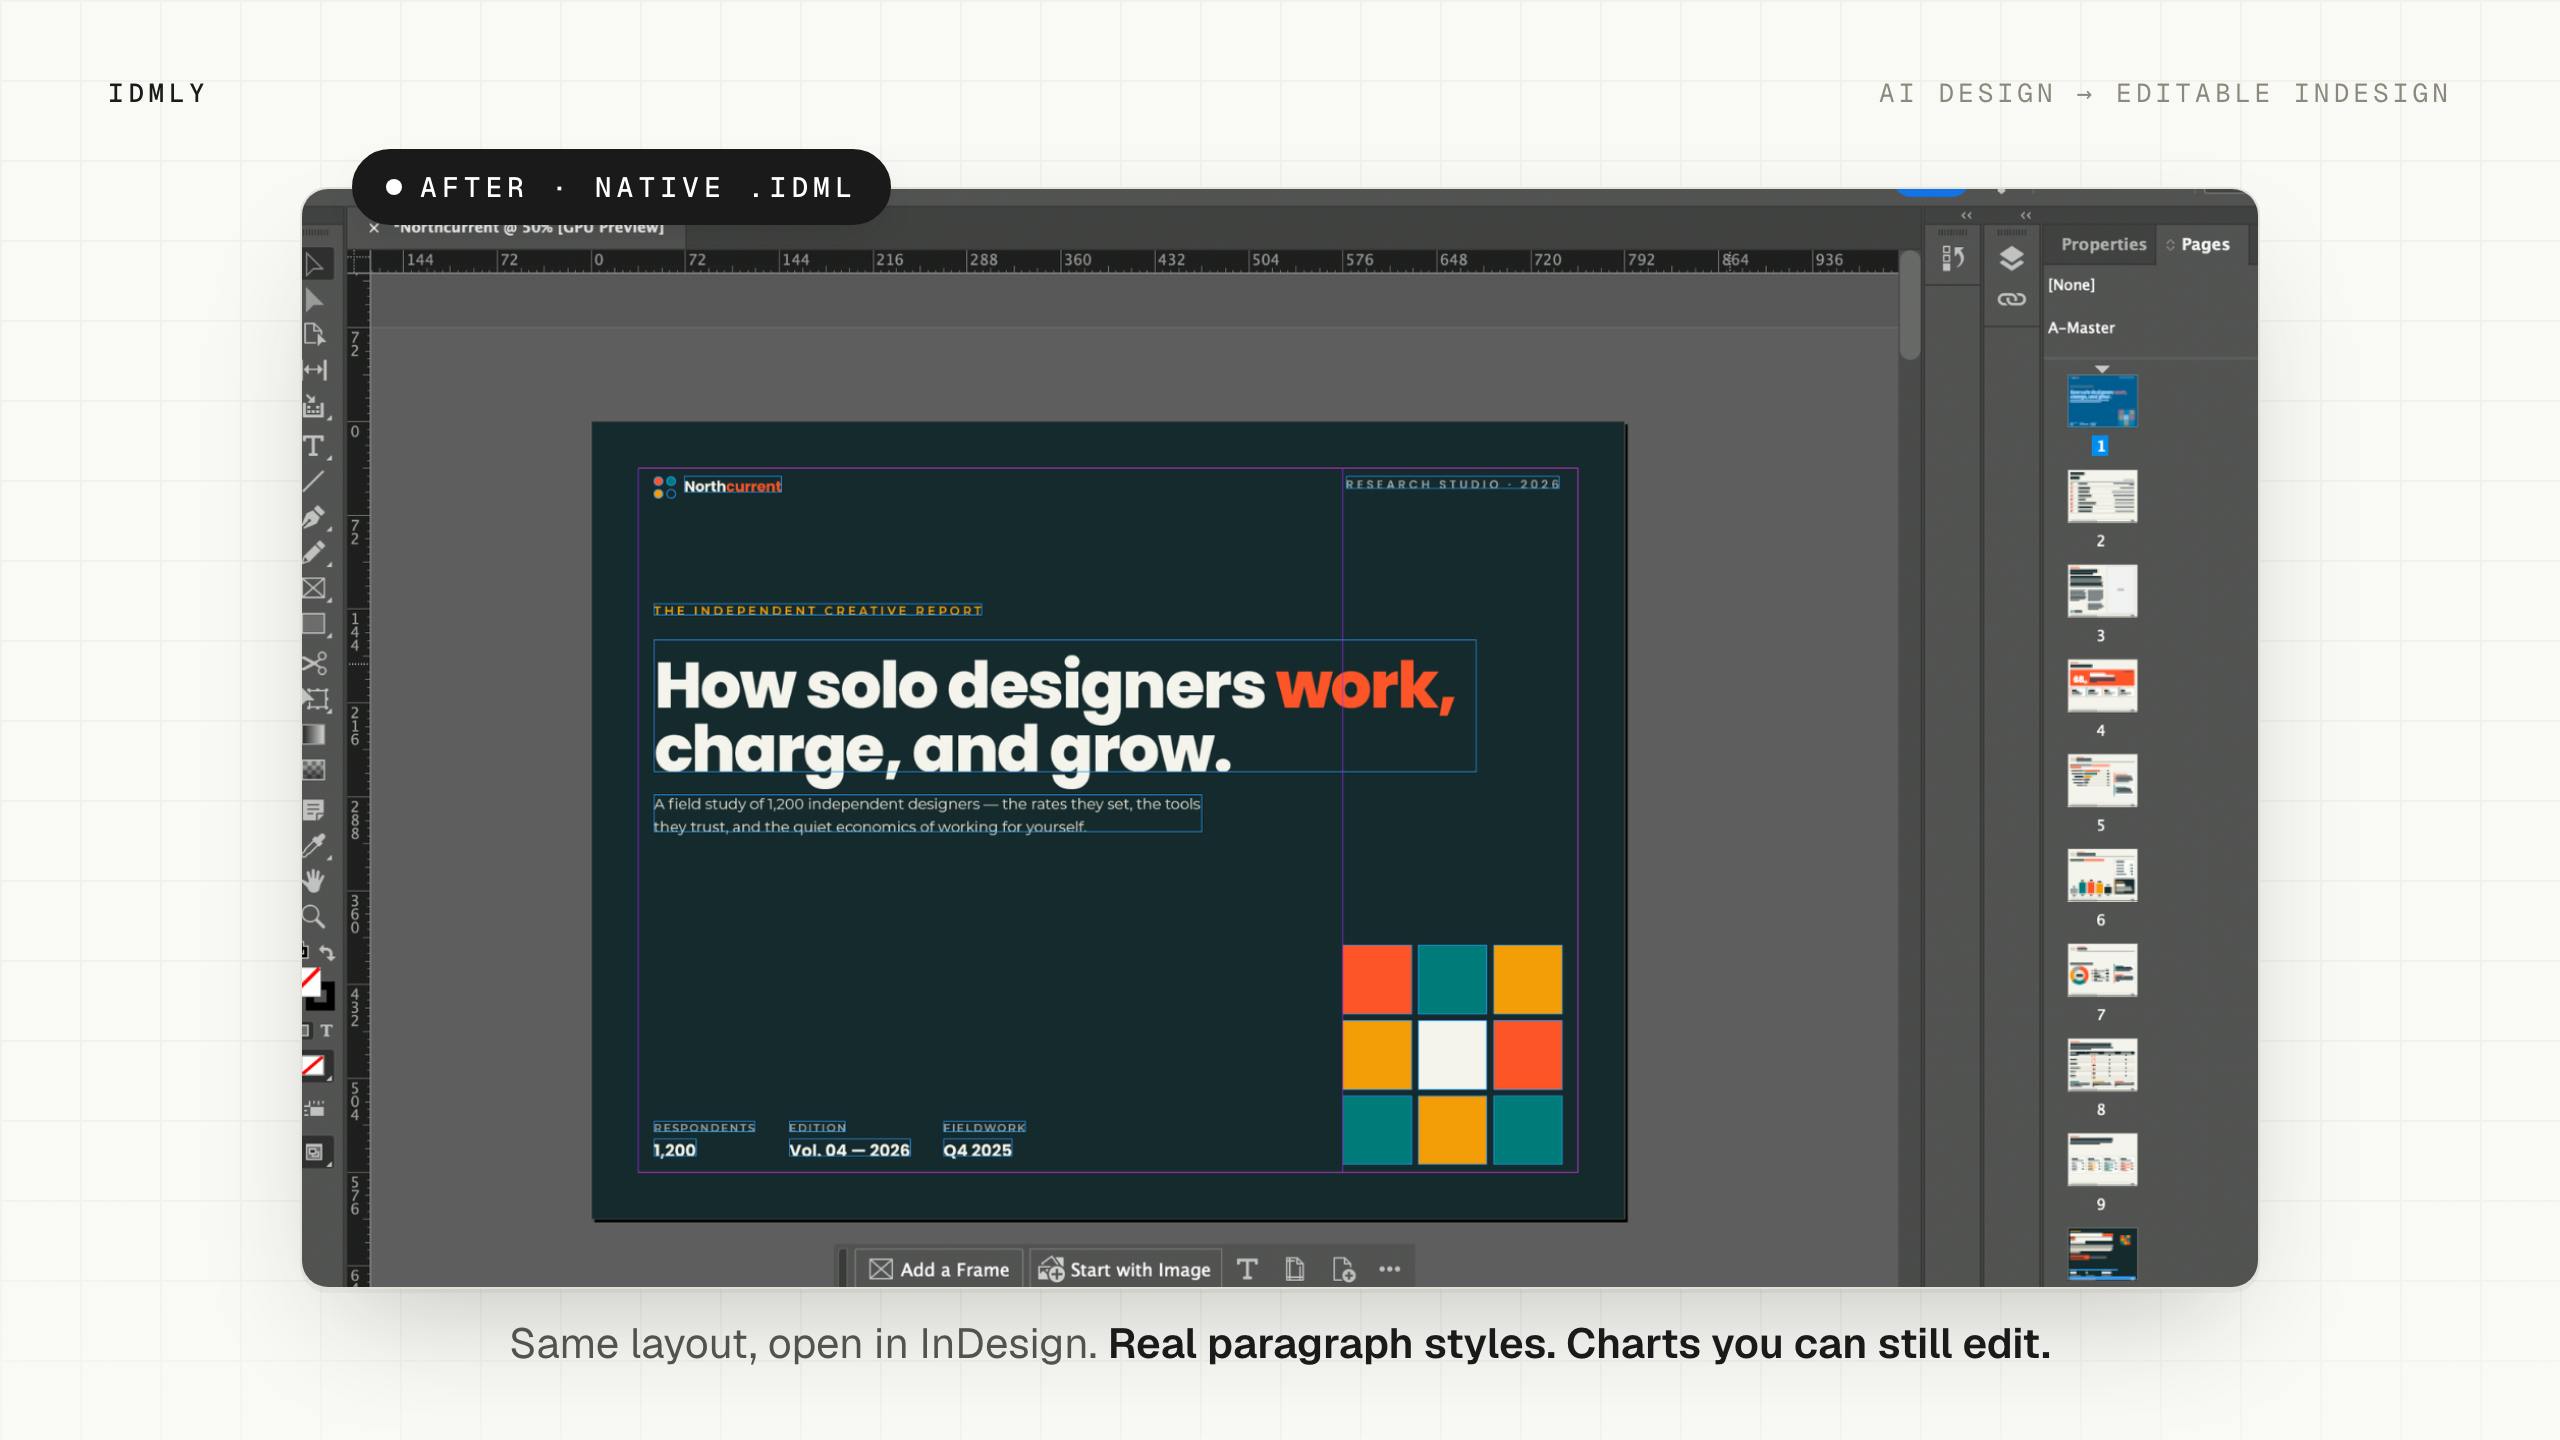Click the 'Q4 2025' text

tap(977, 1150)
